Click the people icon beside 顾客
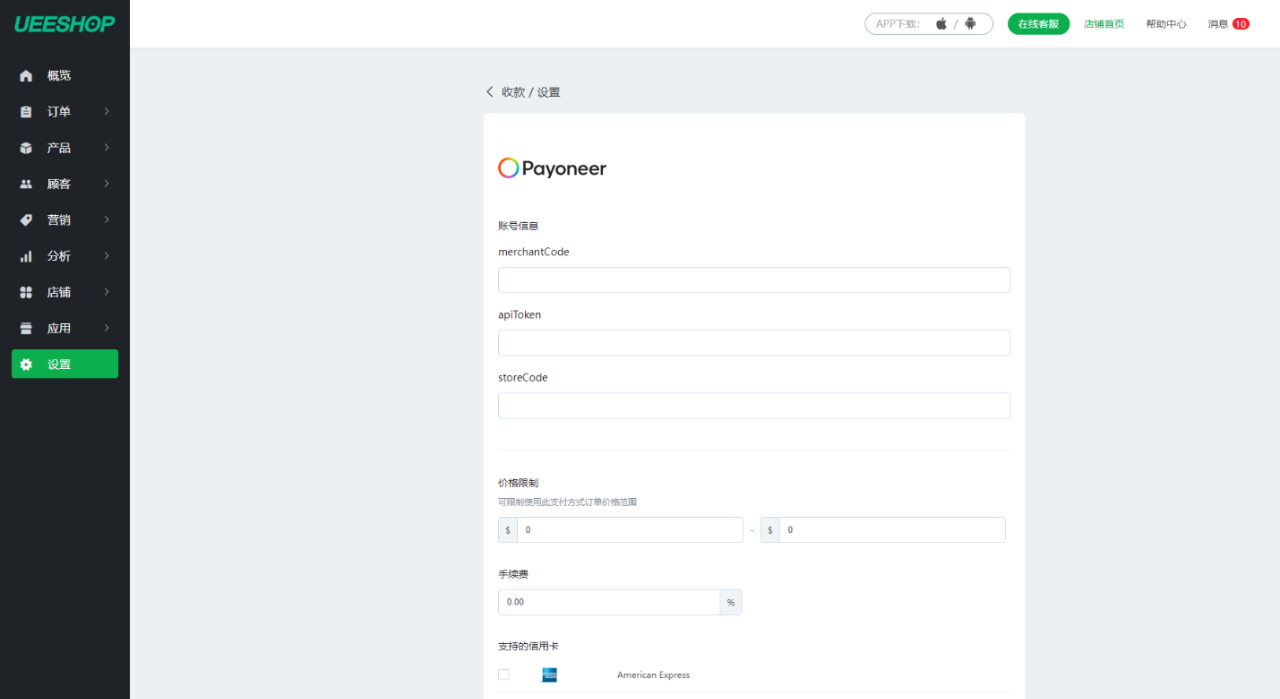This screenshot has height=699, width=1280. [26, 184]
